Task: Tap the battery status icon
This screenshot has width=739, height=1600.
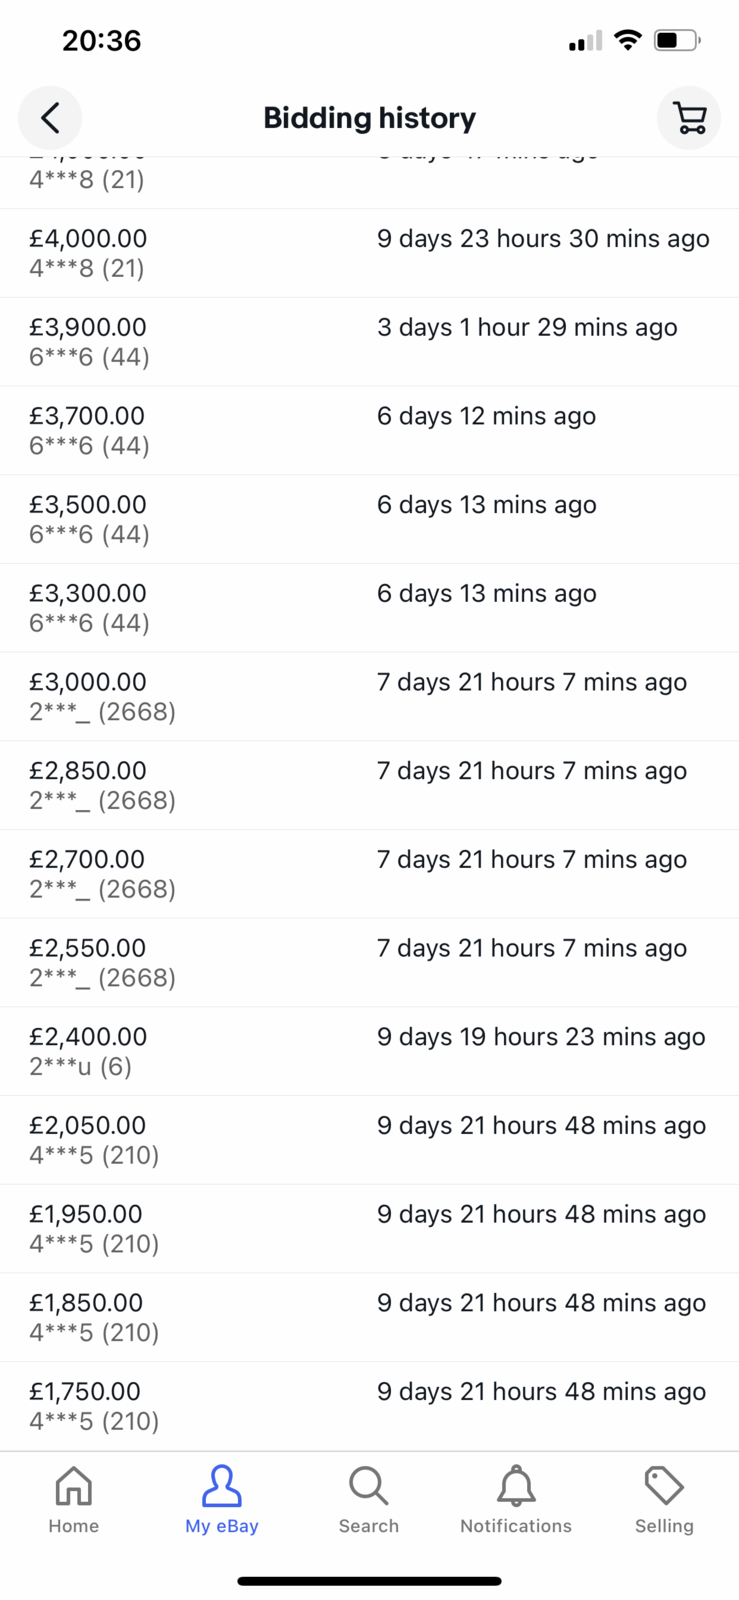Action: pos(678,40)
